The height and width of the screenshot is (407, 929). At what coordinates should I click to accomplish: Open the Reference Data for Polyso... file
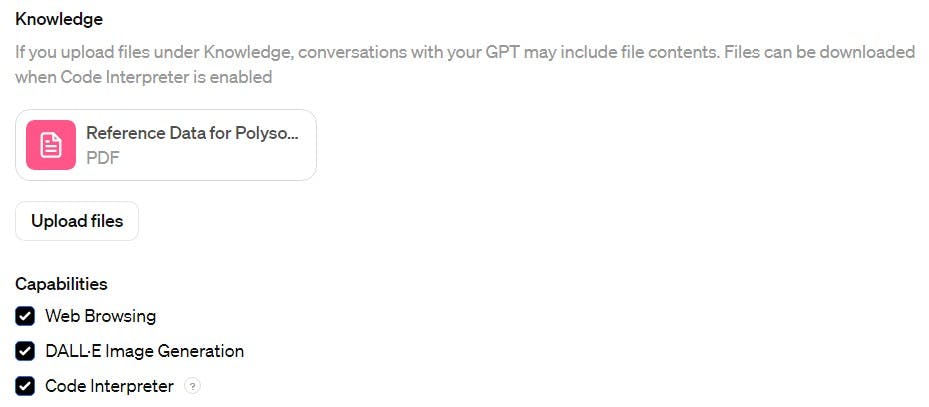[x=192, y=133]
